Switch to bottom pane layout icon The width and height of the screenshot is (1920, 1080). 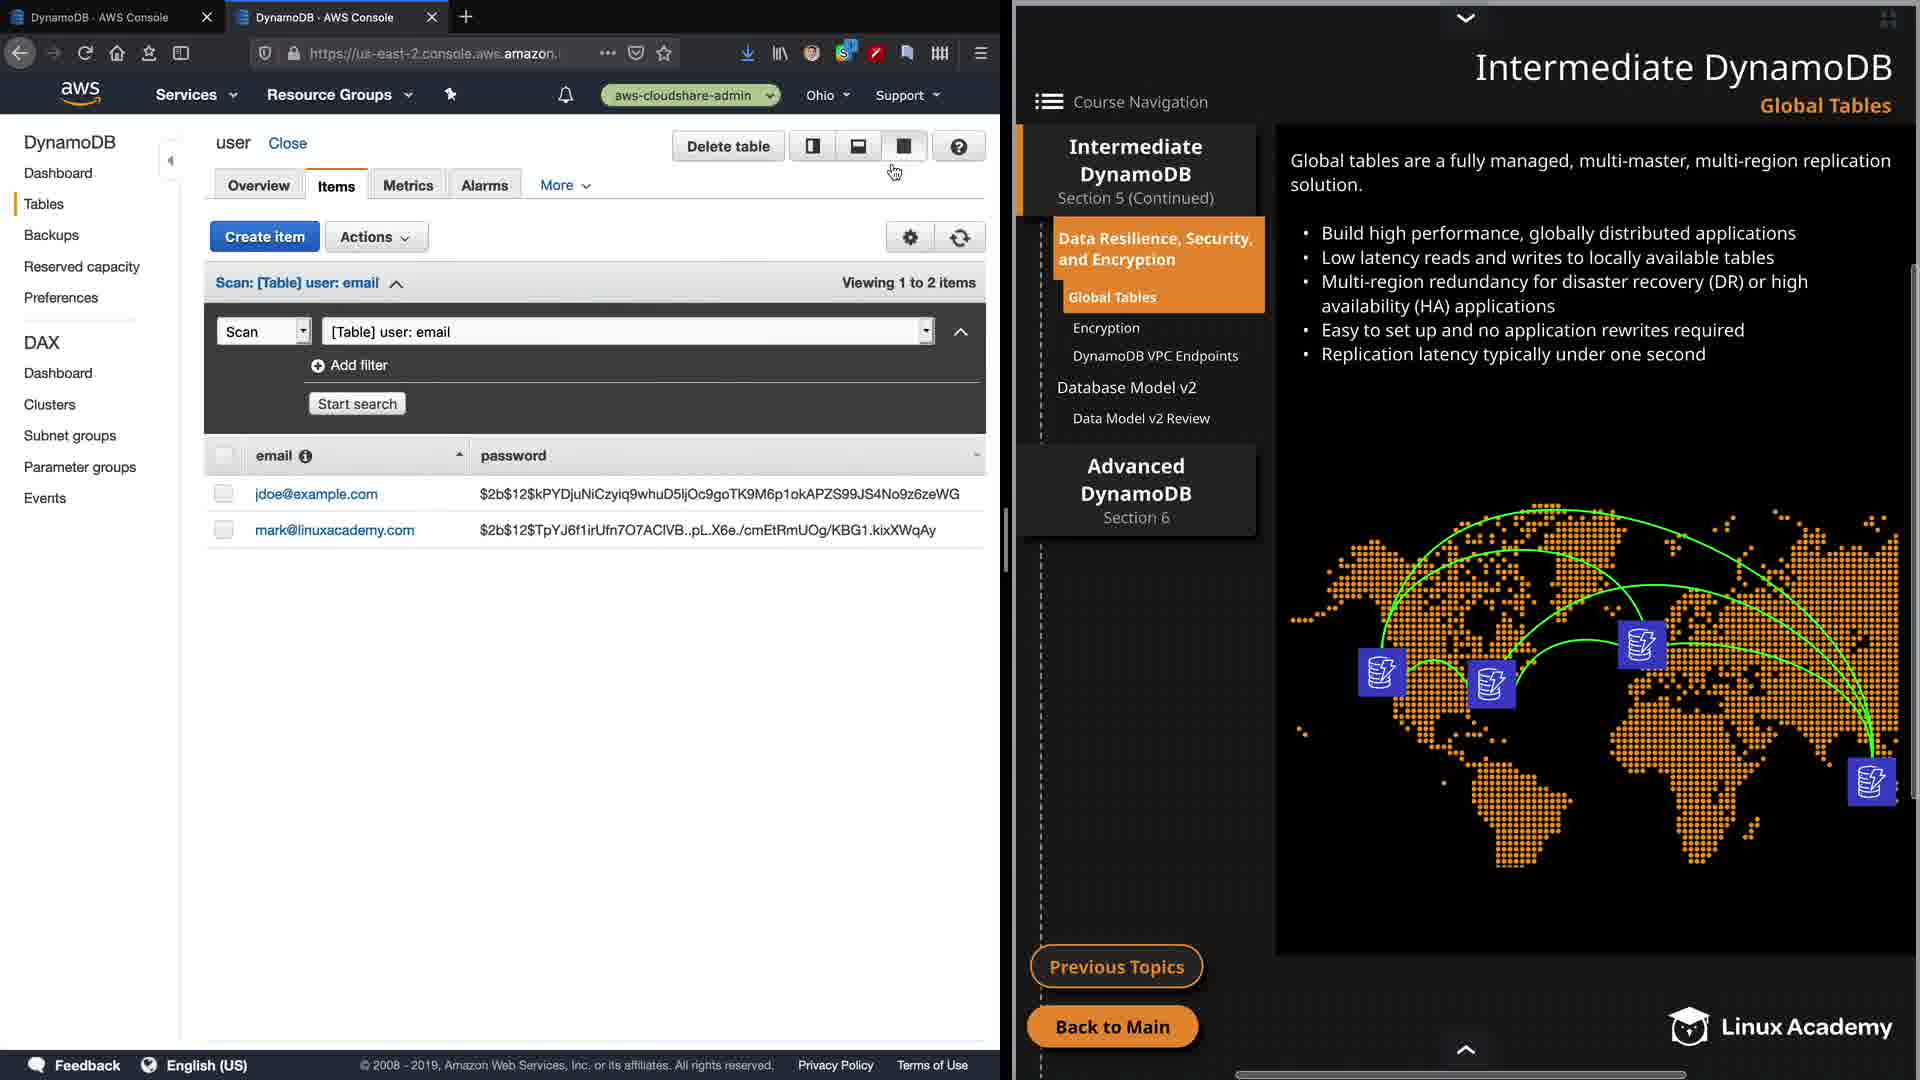pos(858,146)
